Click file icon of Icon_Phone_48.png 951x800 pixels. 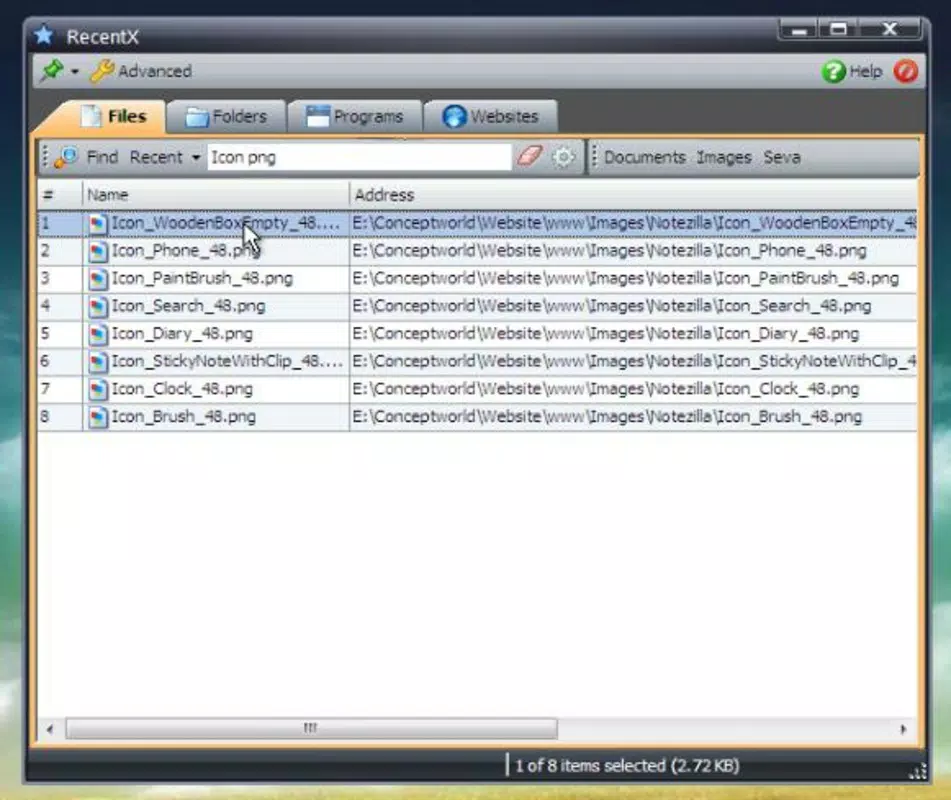tap(98, 251)
